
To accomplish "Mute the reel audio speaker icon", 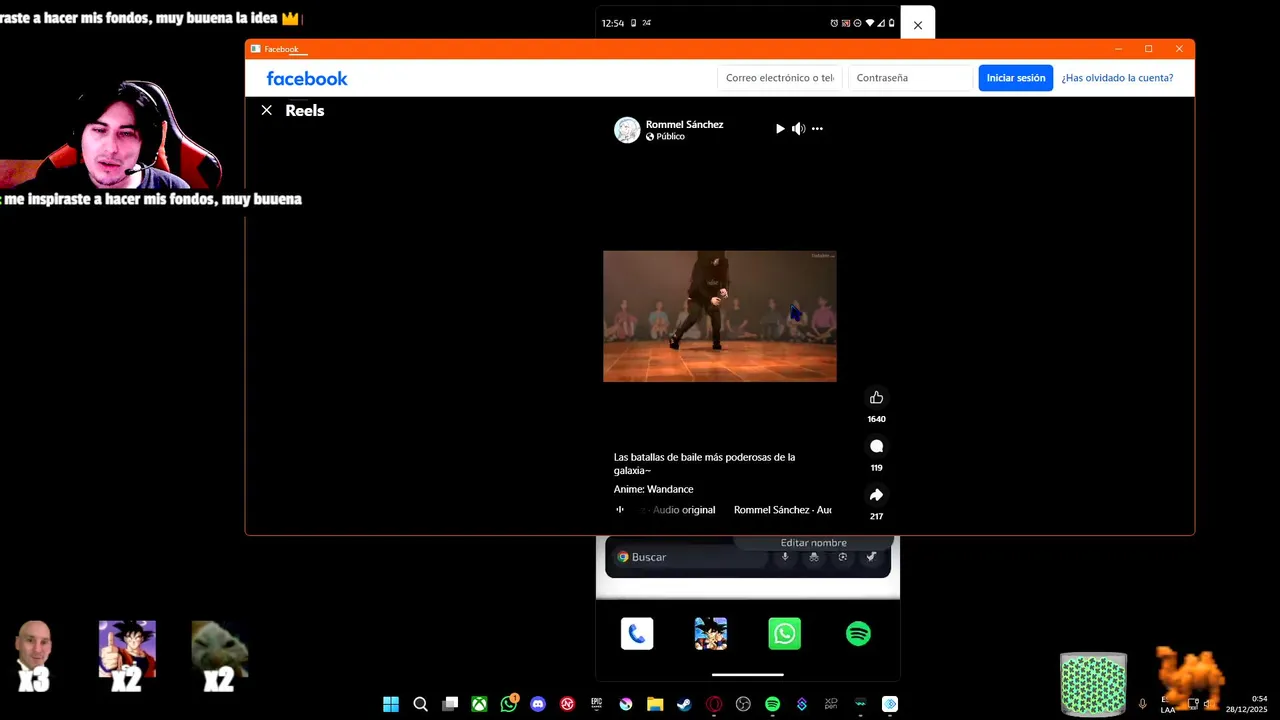I will click(x=798, y=129).
